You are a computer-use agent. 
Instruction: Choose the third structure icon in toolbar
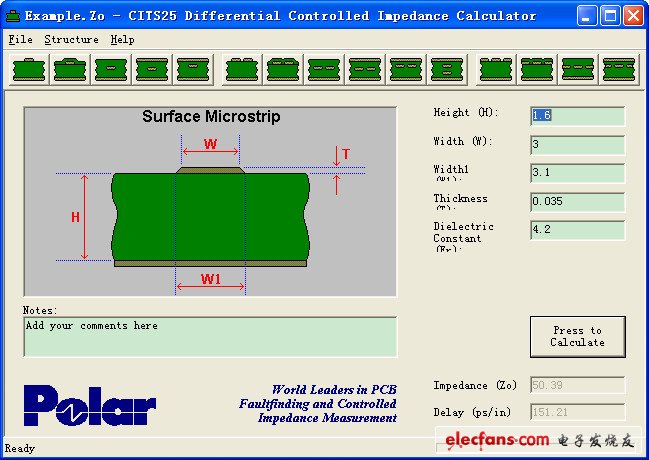pos(109,69)
